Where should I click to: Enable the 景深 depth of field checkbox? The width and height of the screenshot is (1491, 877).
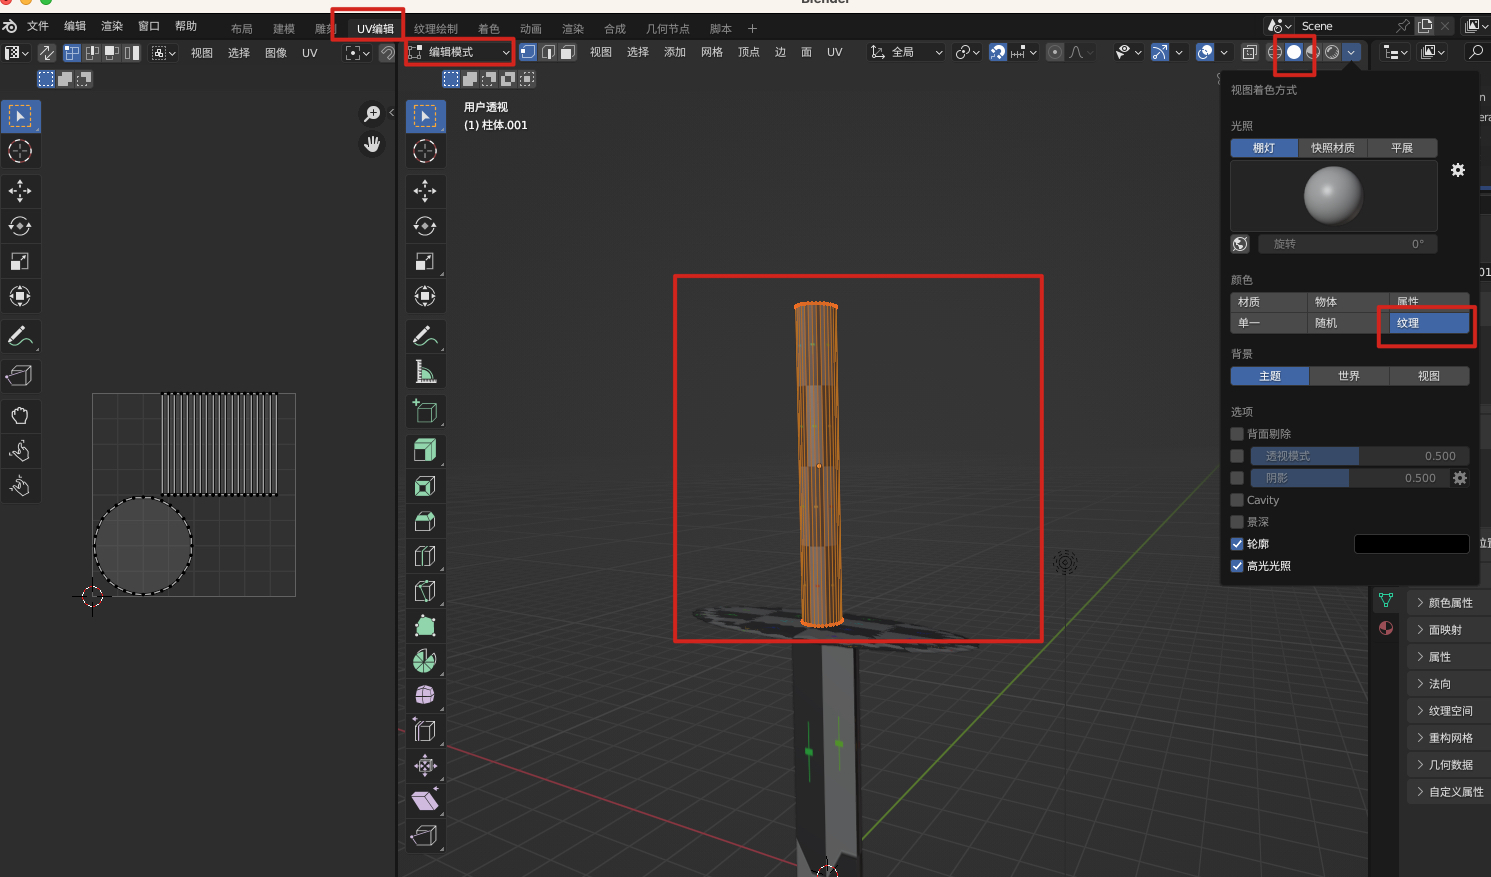pyautogui.click(x=1237, y=522)
